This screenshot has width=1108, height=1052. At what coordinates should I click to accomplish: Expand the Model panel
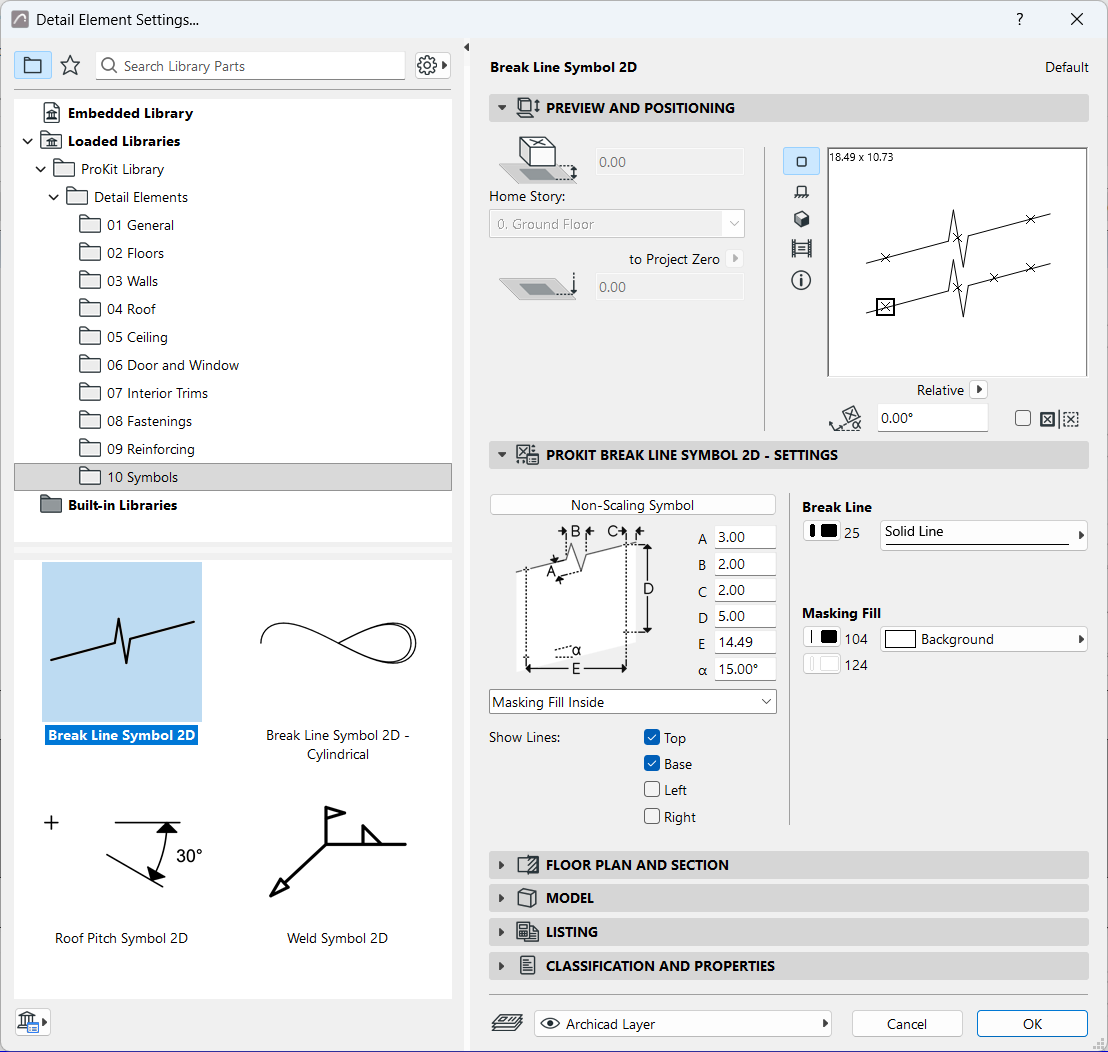(789, 898)
